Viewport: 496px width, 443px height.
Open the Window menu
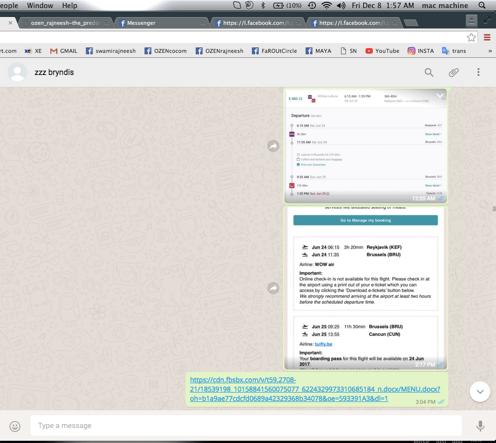40,5
